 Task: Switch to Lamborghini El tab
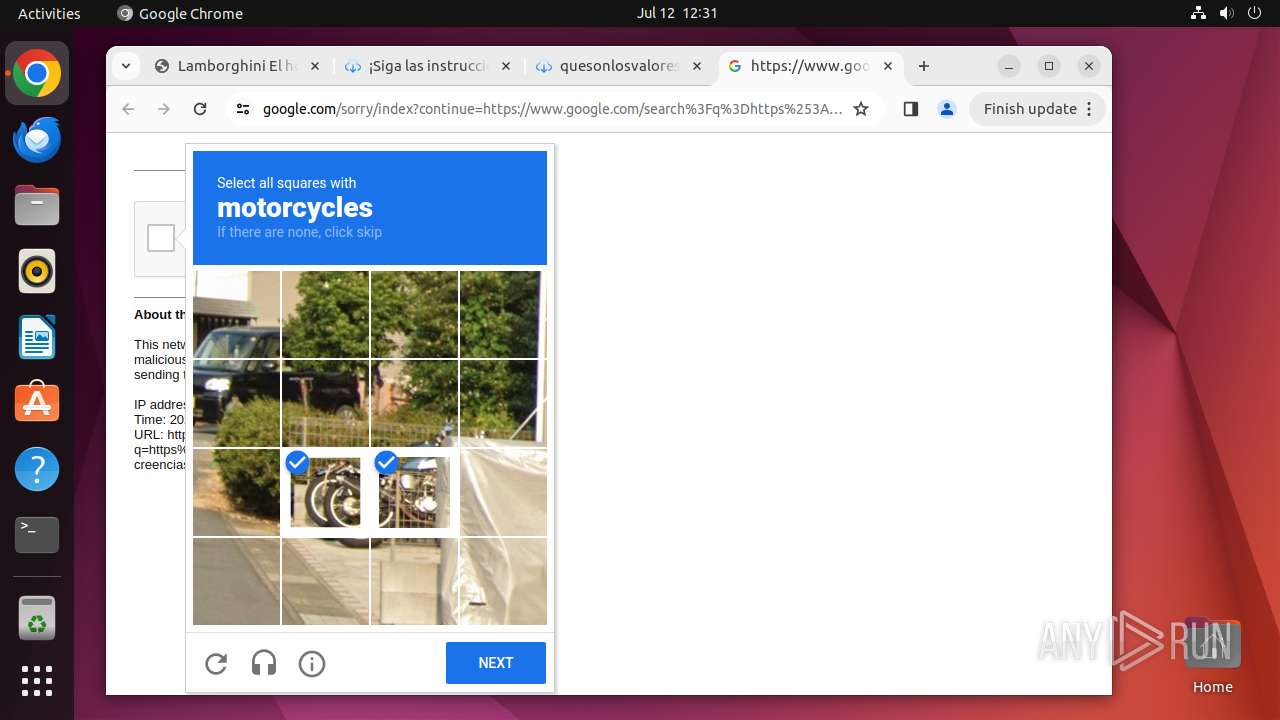click(x=237, y=66)
